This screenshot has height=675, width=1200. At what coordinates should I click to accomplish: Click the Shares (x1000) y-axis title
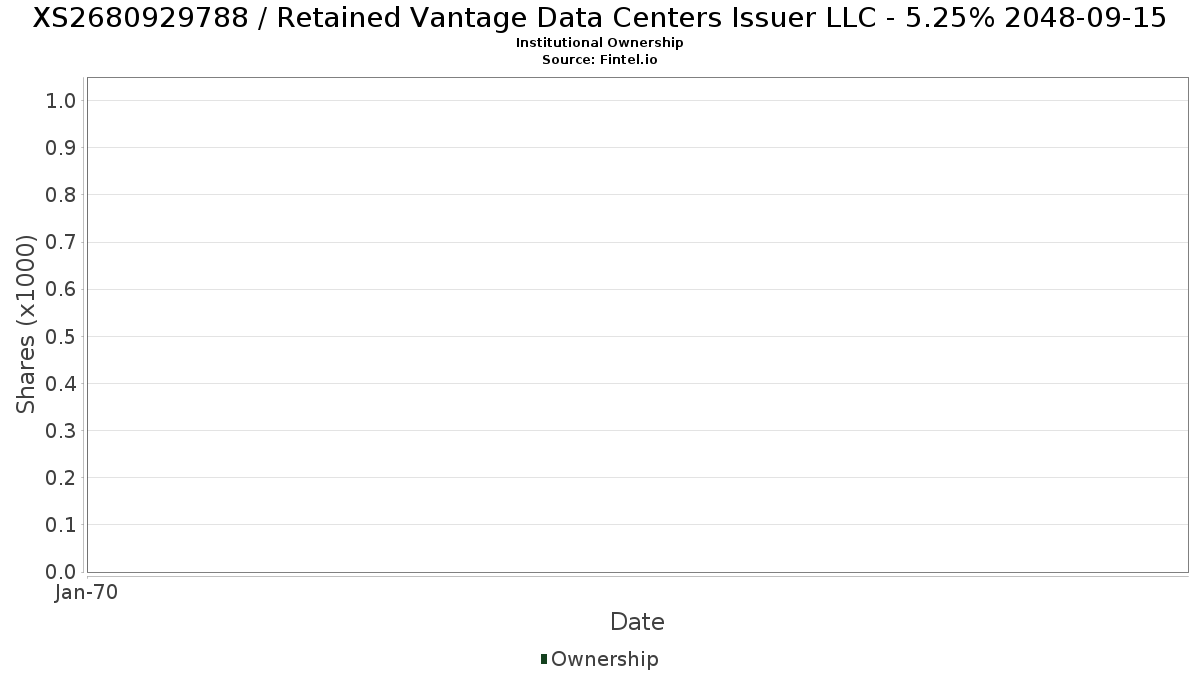point(26,324)
